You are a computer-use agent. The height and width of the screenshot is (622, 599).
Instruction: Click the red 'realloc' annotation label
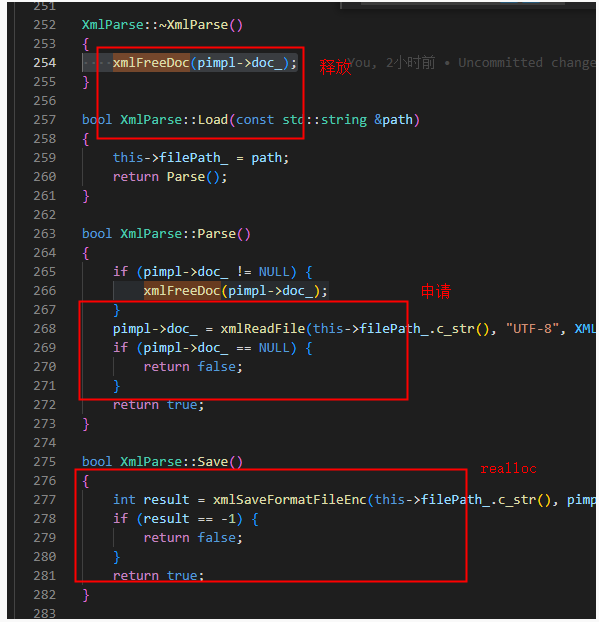(x=508, y=468)
